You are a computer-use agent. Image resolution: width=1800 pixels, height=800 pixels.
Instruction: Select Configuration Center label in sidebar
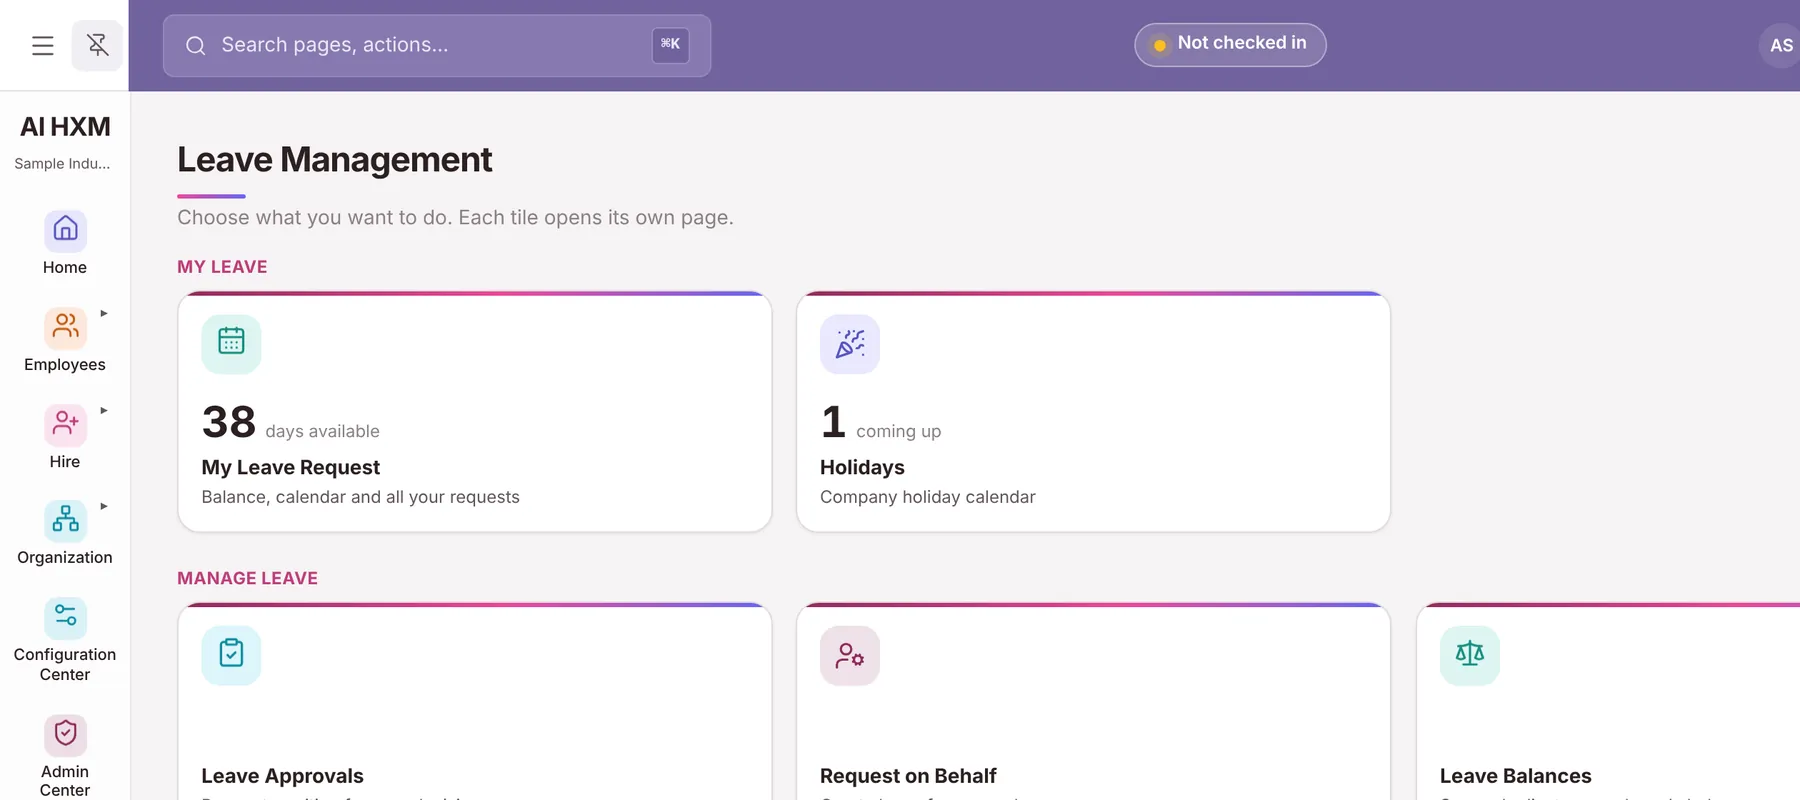coord(65,664)
